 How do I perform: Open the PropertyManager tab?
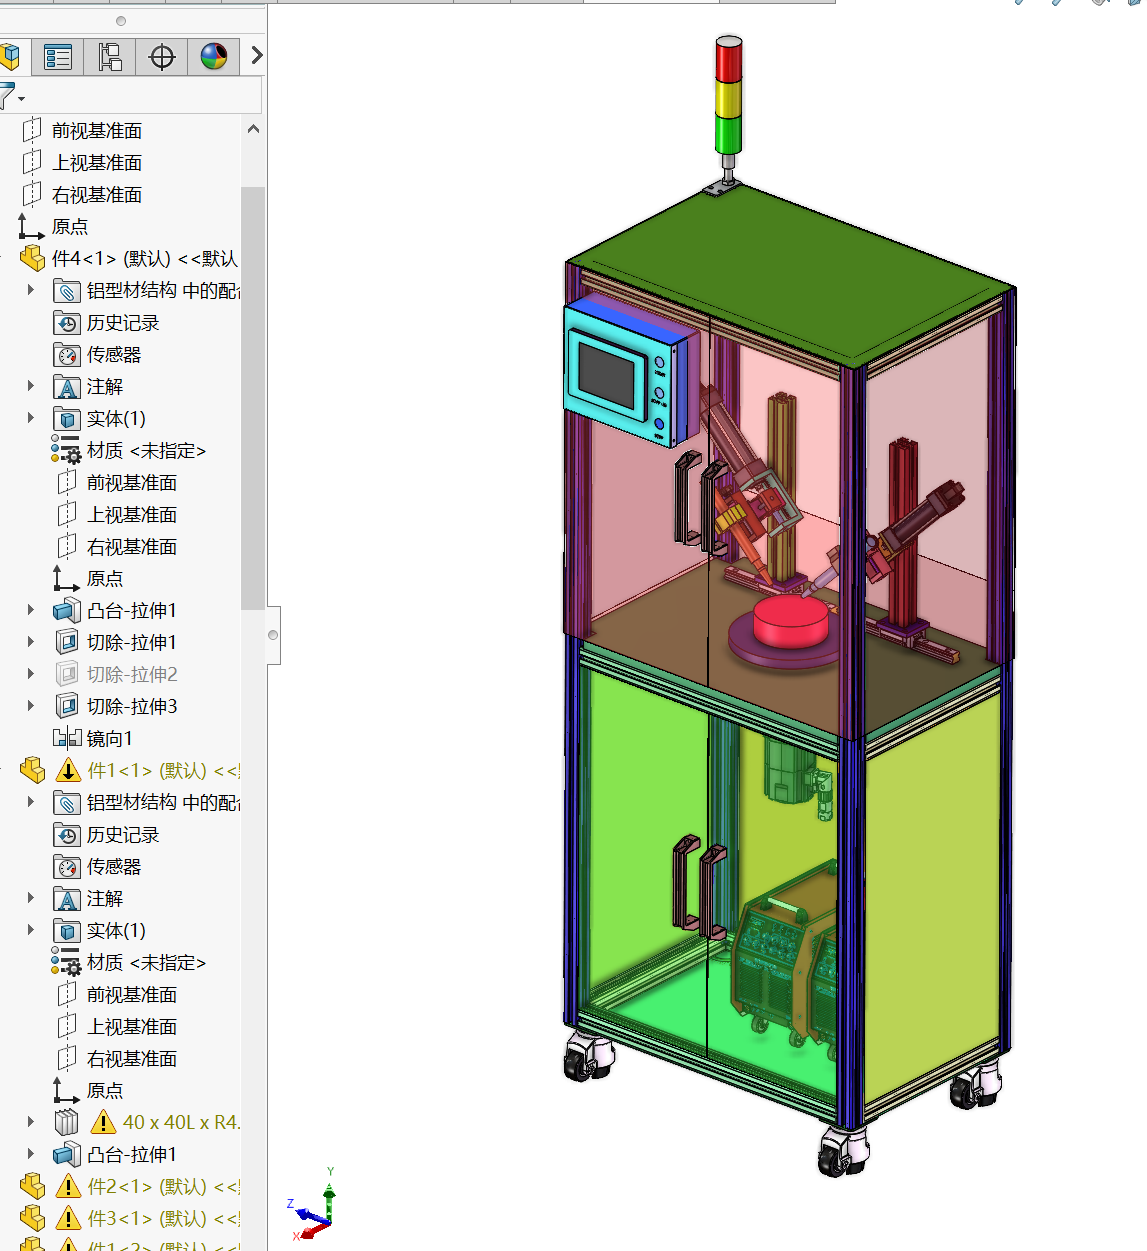58,57
